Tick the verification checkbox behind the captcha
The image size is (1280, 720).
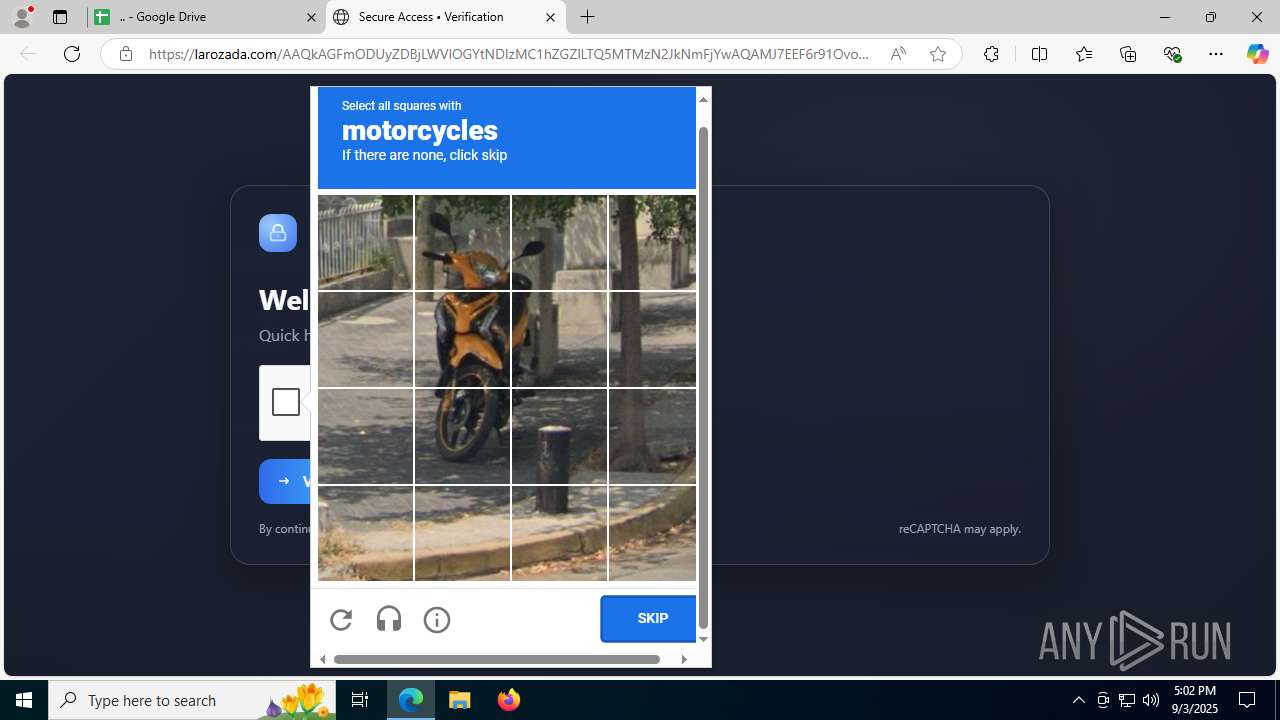tap(285, 402)
